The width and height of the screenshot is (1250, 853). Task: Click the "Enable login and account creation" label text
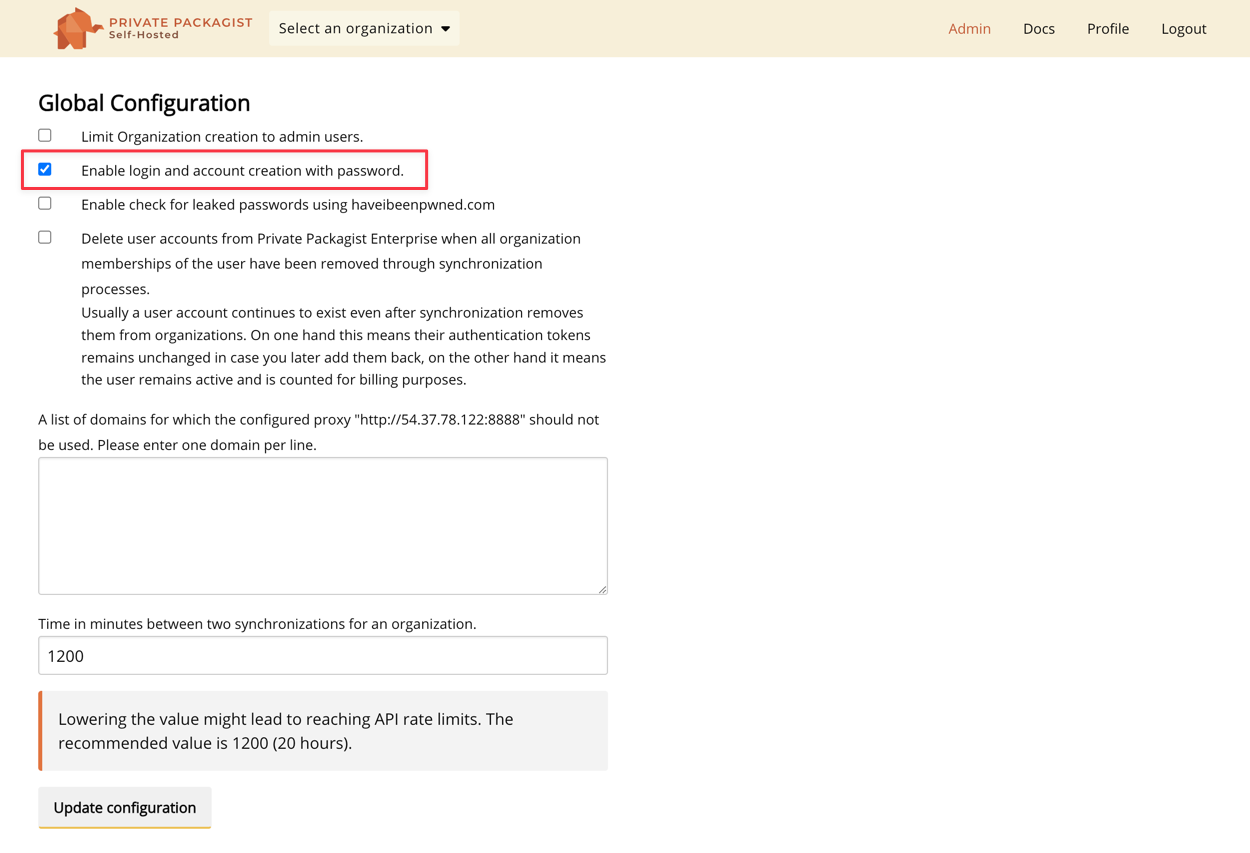coord(242,170)
